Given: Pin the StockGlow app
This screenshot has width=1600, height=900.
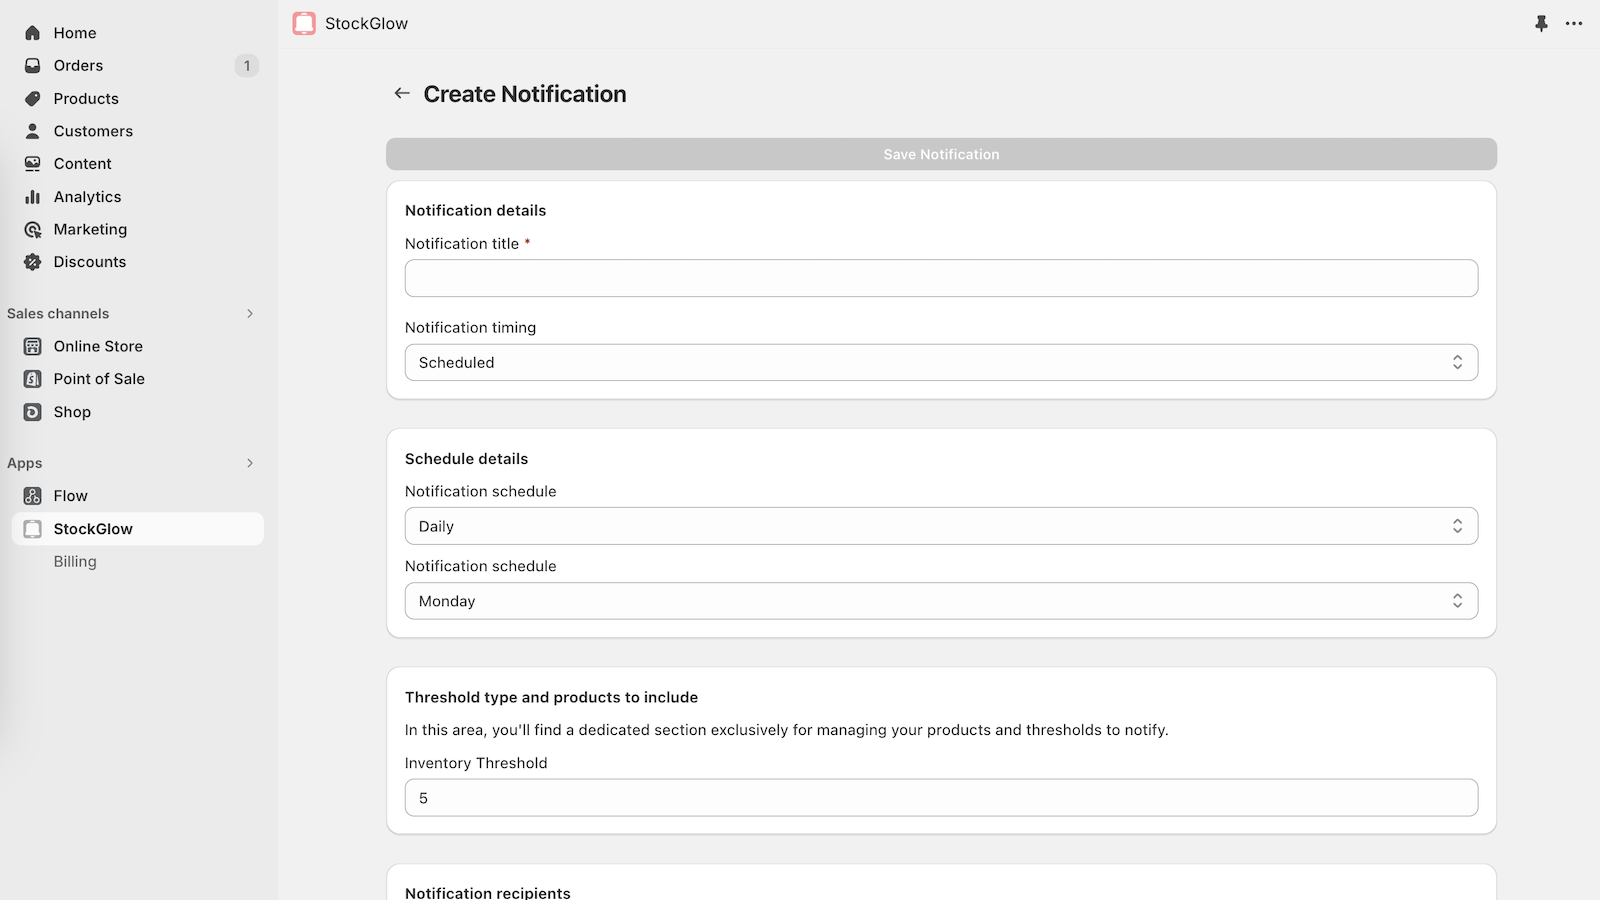Looking at the screenshot, I should coord(1541,22).
